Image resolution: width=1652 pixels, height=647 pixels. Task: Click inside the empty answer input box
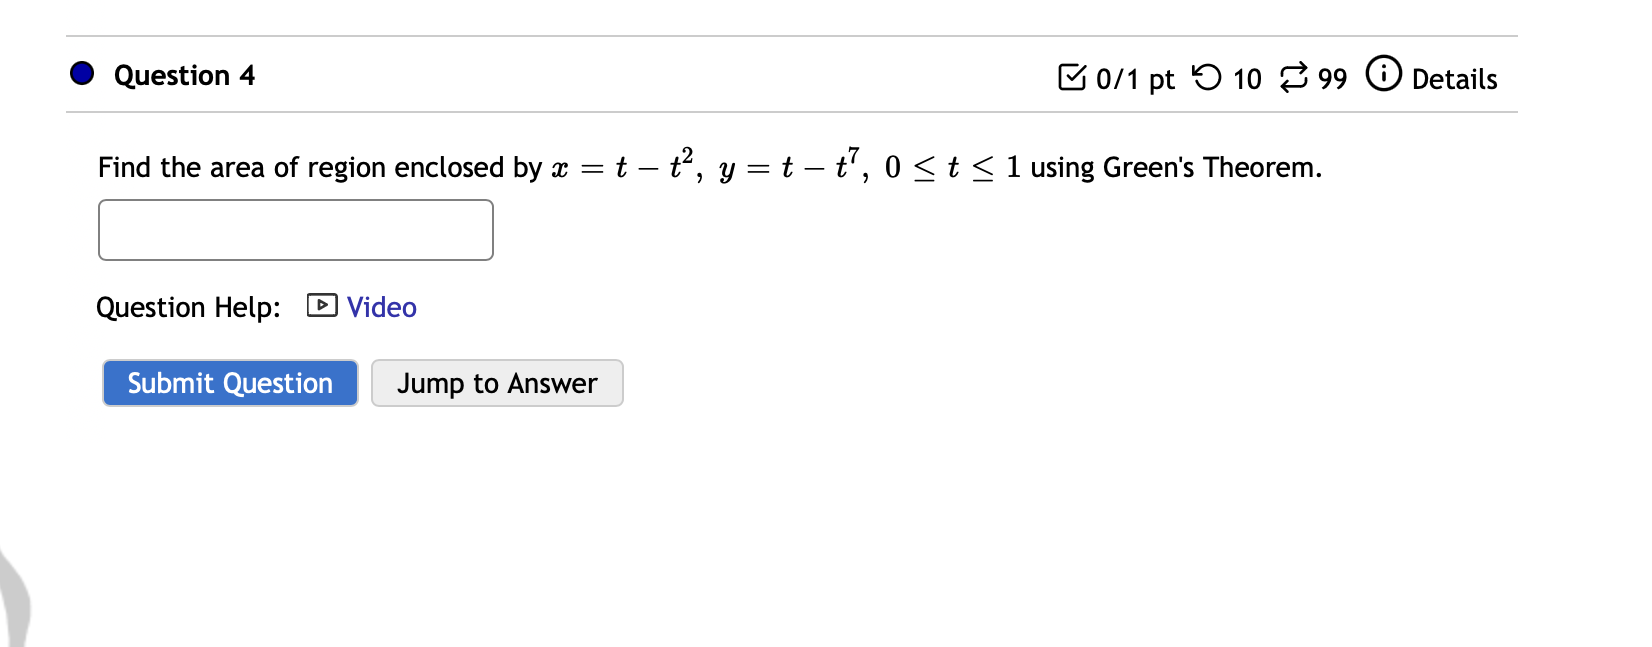click(x=295, y=229)
